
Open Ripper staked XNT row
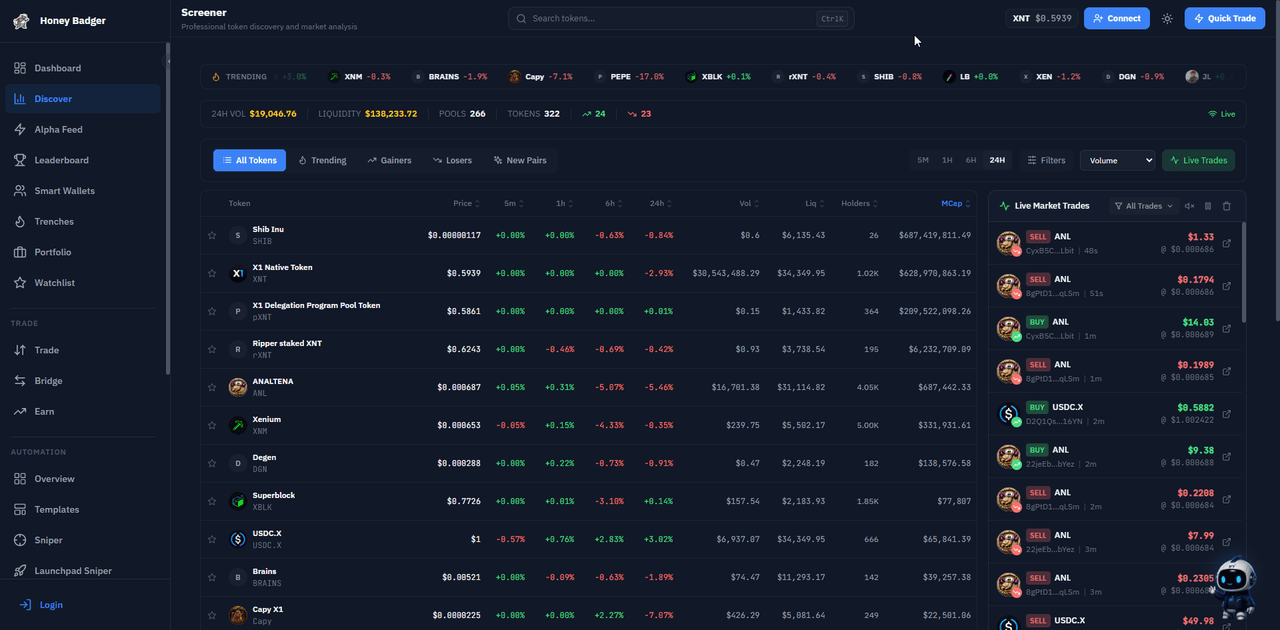tap(588, 349)
